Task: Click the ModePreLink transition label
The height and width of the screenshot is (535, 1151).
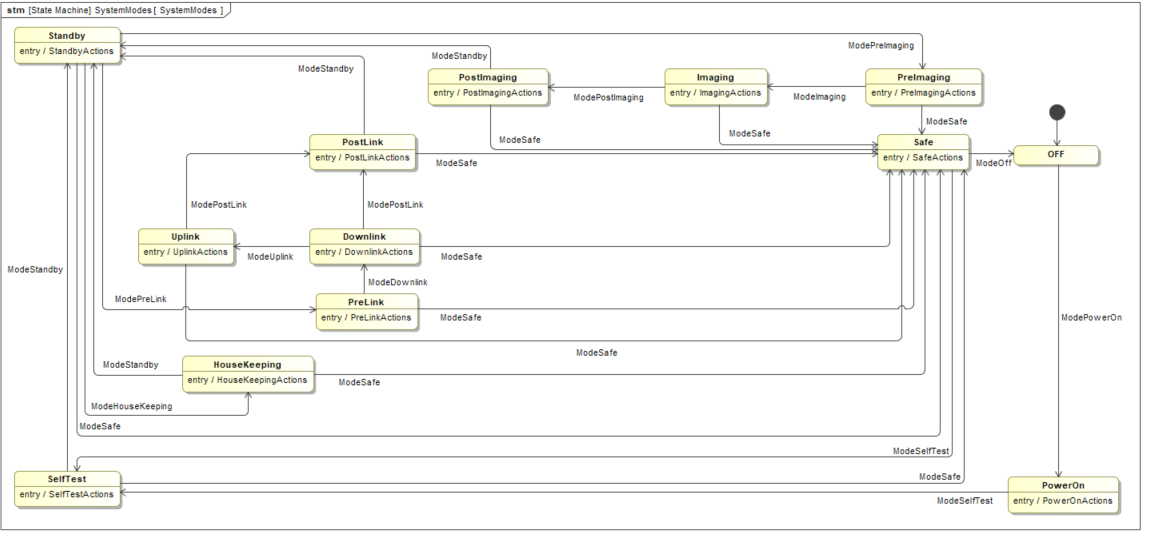Action: [140, 299]
